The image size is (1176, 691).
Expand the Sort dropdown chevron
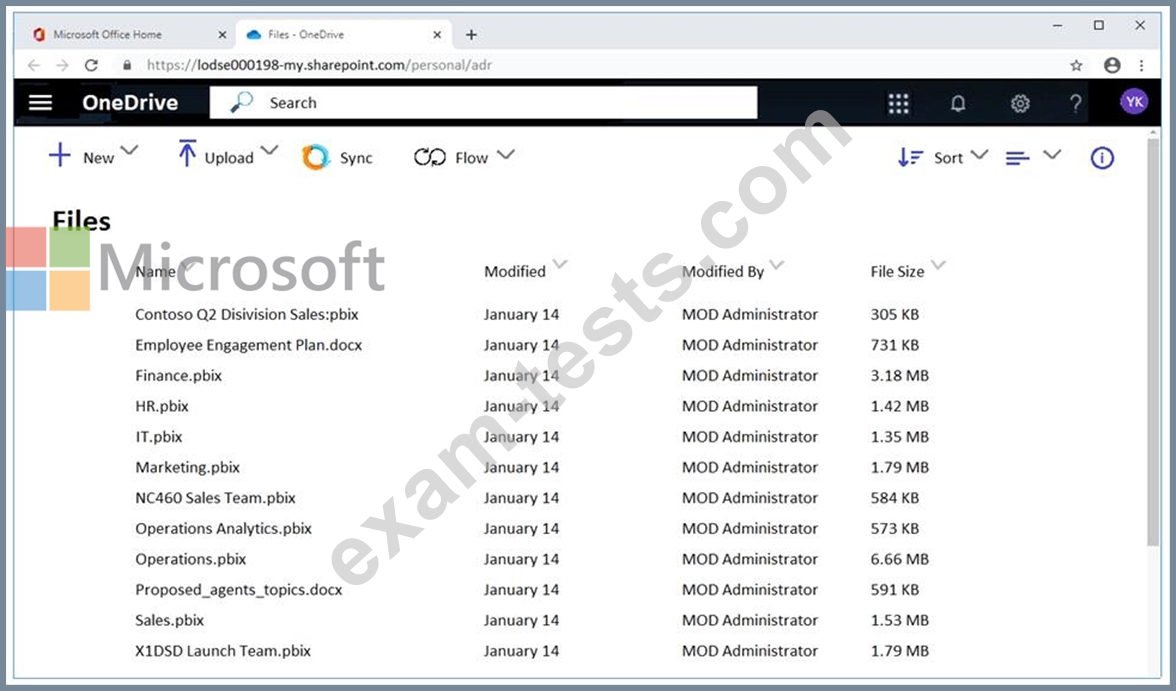tap(979, 155)
